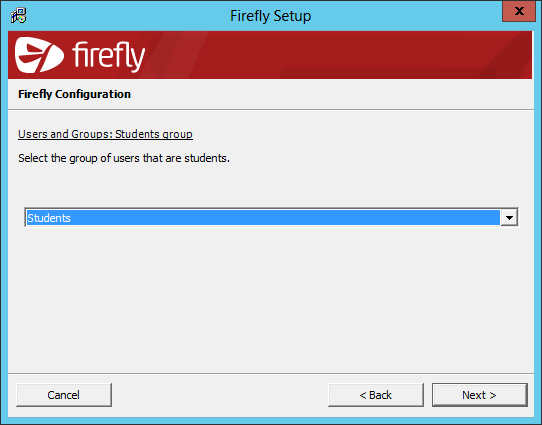
Task: Open the Students combo box
Action: point(271,217)
